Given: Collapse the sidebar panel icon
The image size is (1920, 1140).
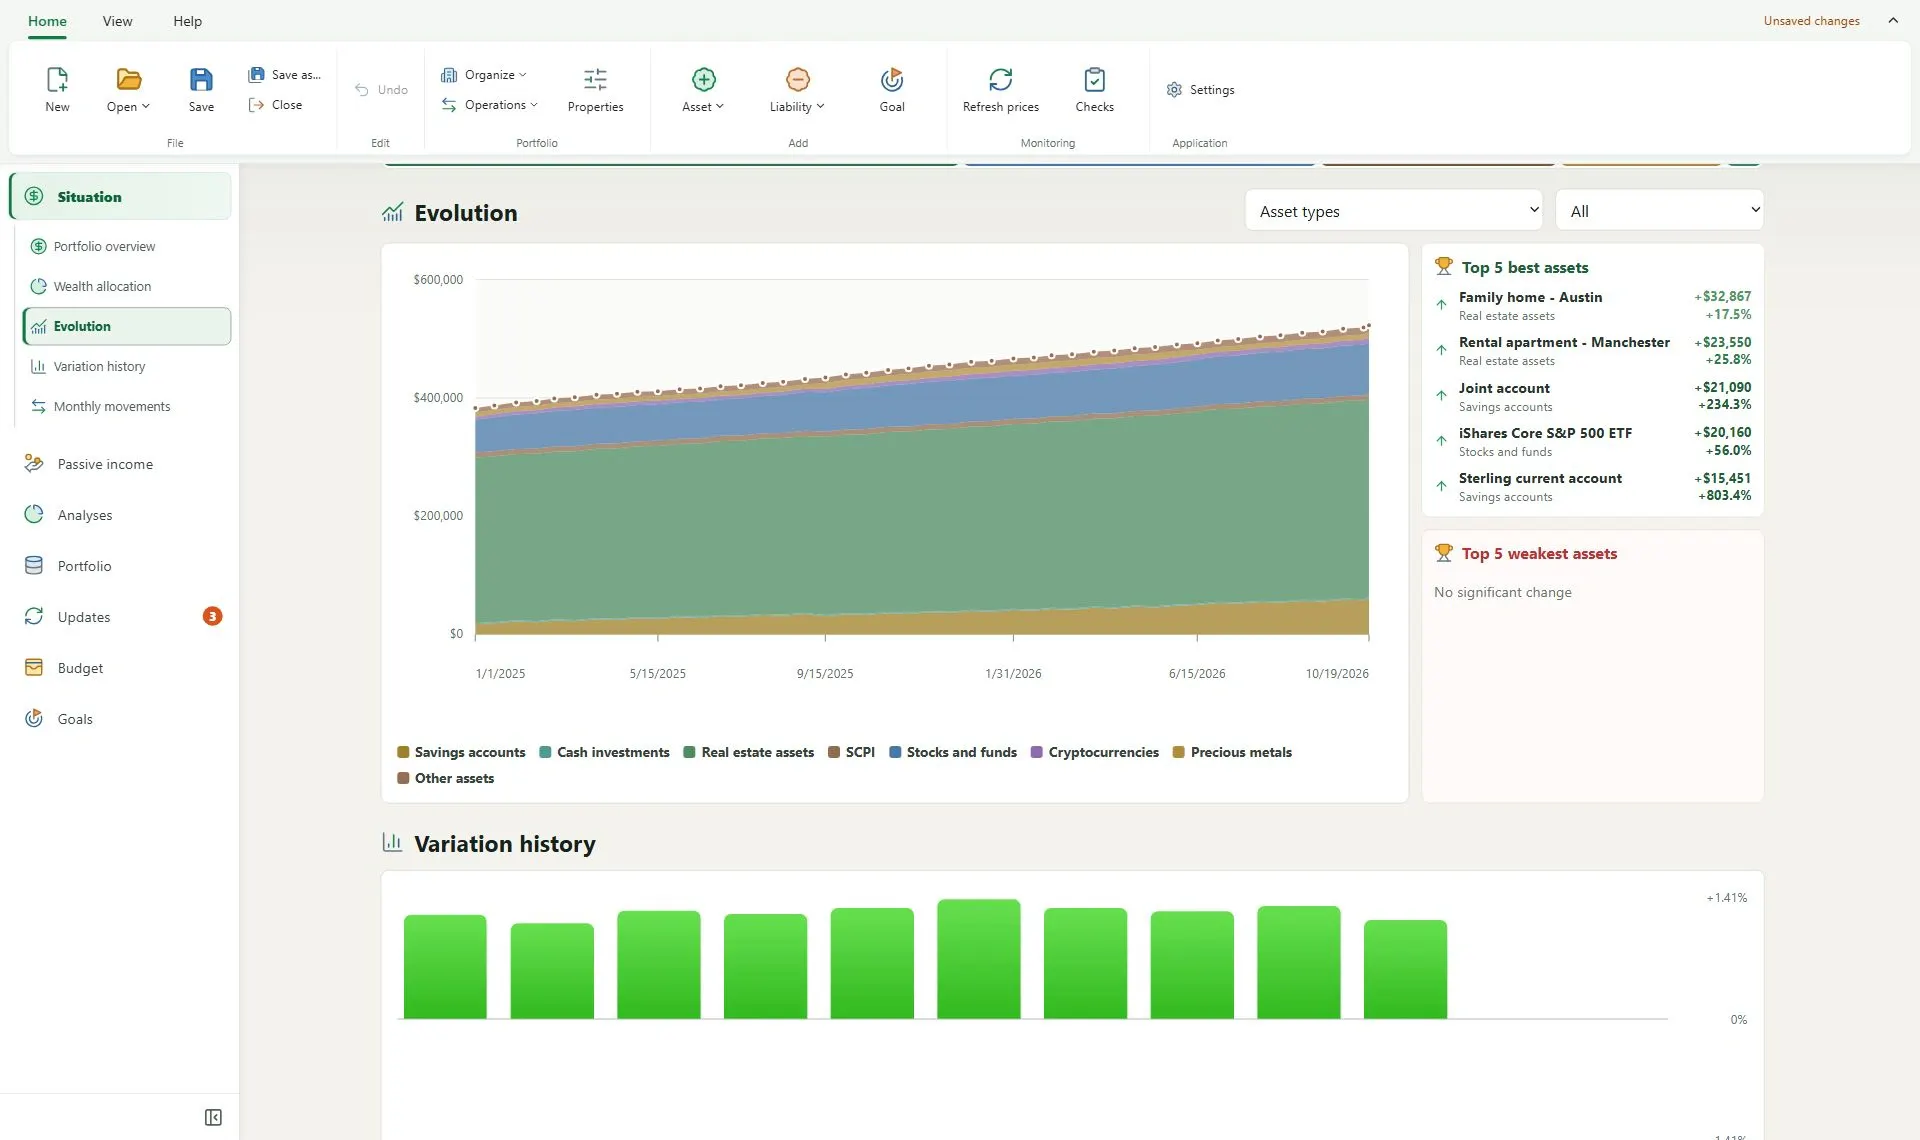Looking at the screenshot, I should pos(213,1117).
